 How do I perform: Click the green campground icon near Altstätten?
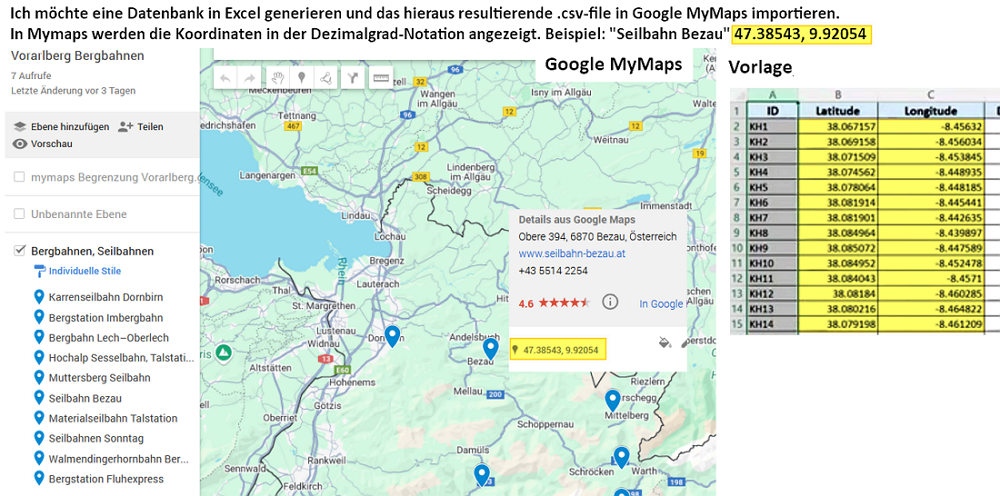tap(223, 353)
